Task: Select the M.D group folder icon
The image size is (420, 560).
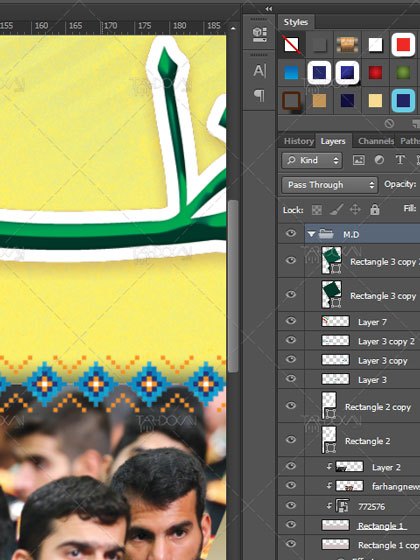Action: click(326, 234)
